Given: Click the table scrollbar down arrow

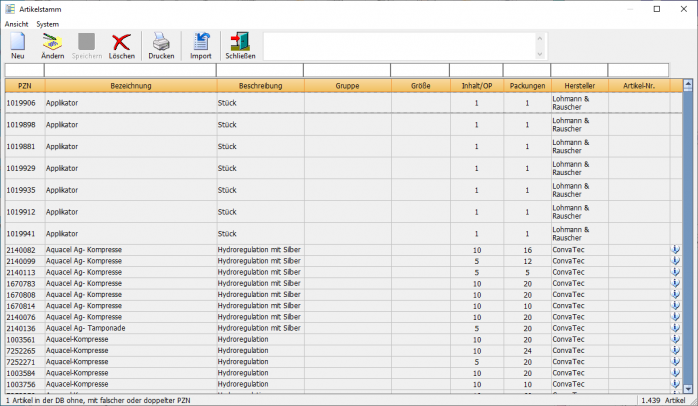Looking at the screenshot, I should tap(688, 389).
